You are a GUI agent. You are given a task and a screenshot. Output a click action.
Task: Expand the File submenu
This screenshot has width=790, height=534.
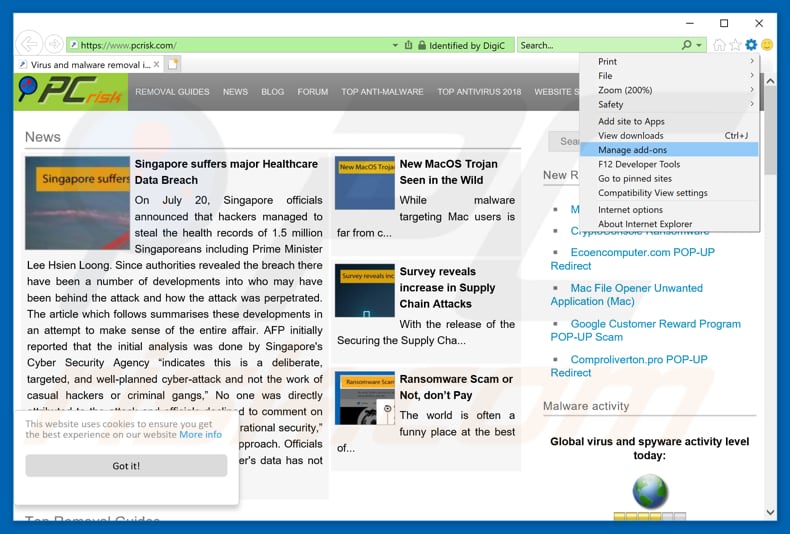[670, 76]
